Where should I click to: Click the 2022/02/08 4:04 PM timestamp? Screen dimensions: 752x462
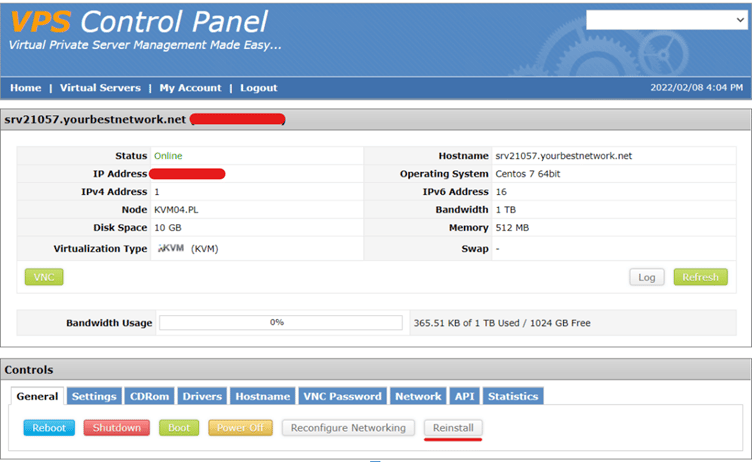tap(696, 88)
